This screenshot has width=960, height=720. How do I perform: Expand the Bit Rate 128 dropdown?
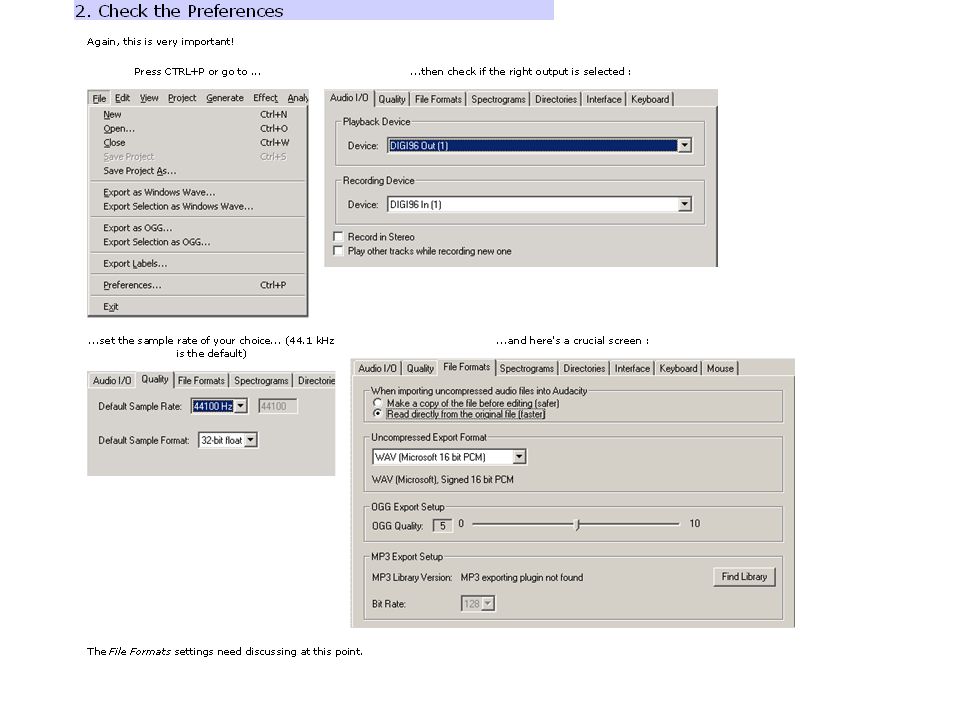487,604
